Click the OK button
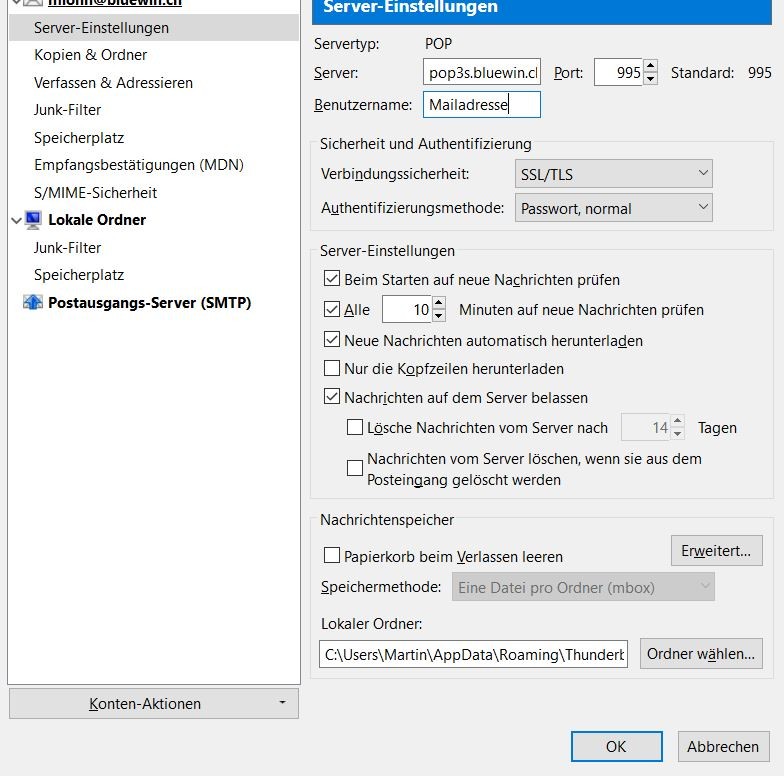The width and height of the screenshot is (784, 776). (x=616, y=746)
